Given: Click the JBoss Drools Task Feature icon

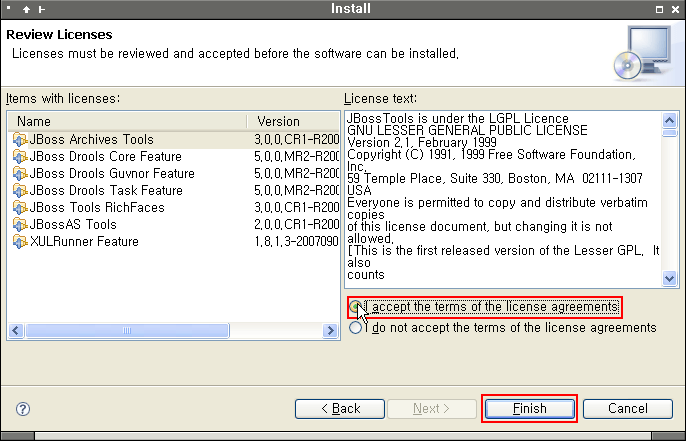Looking at the screenshot, I should (x=20, y=191).
